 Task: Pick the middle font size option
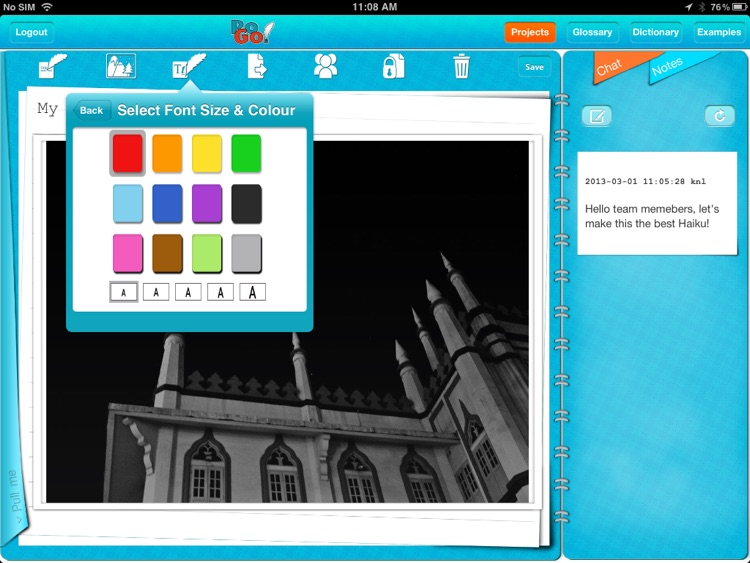pyautogui.click(x=188, y=292)
